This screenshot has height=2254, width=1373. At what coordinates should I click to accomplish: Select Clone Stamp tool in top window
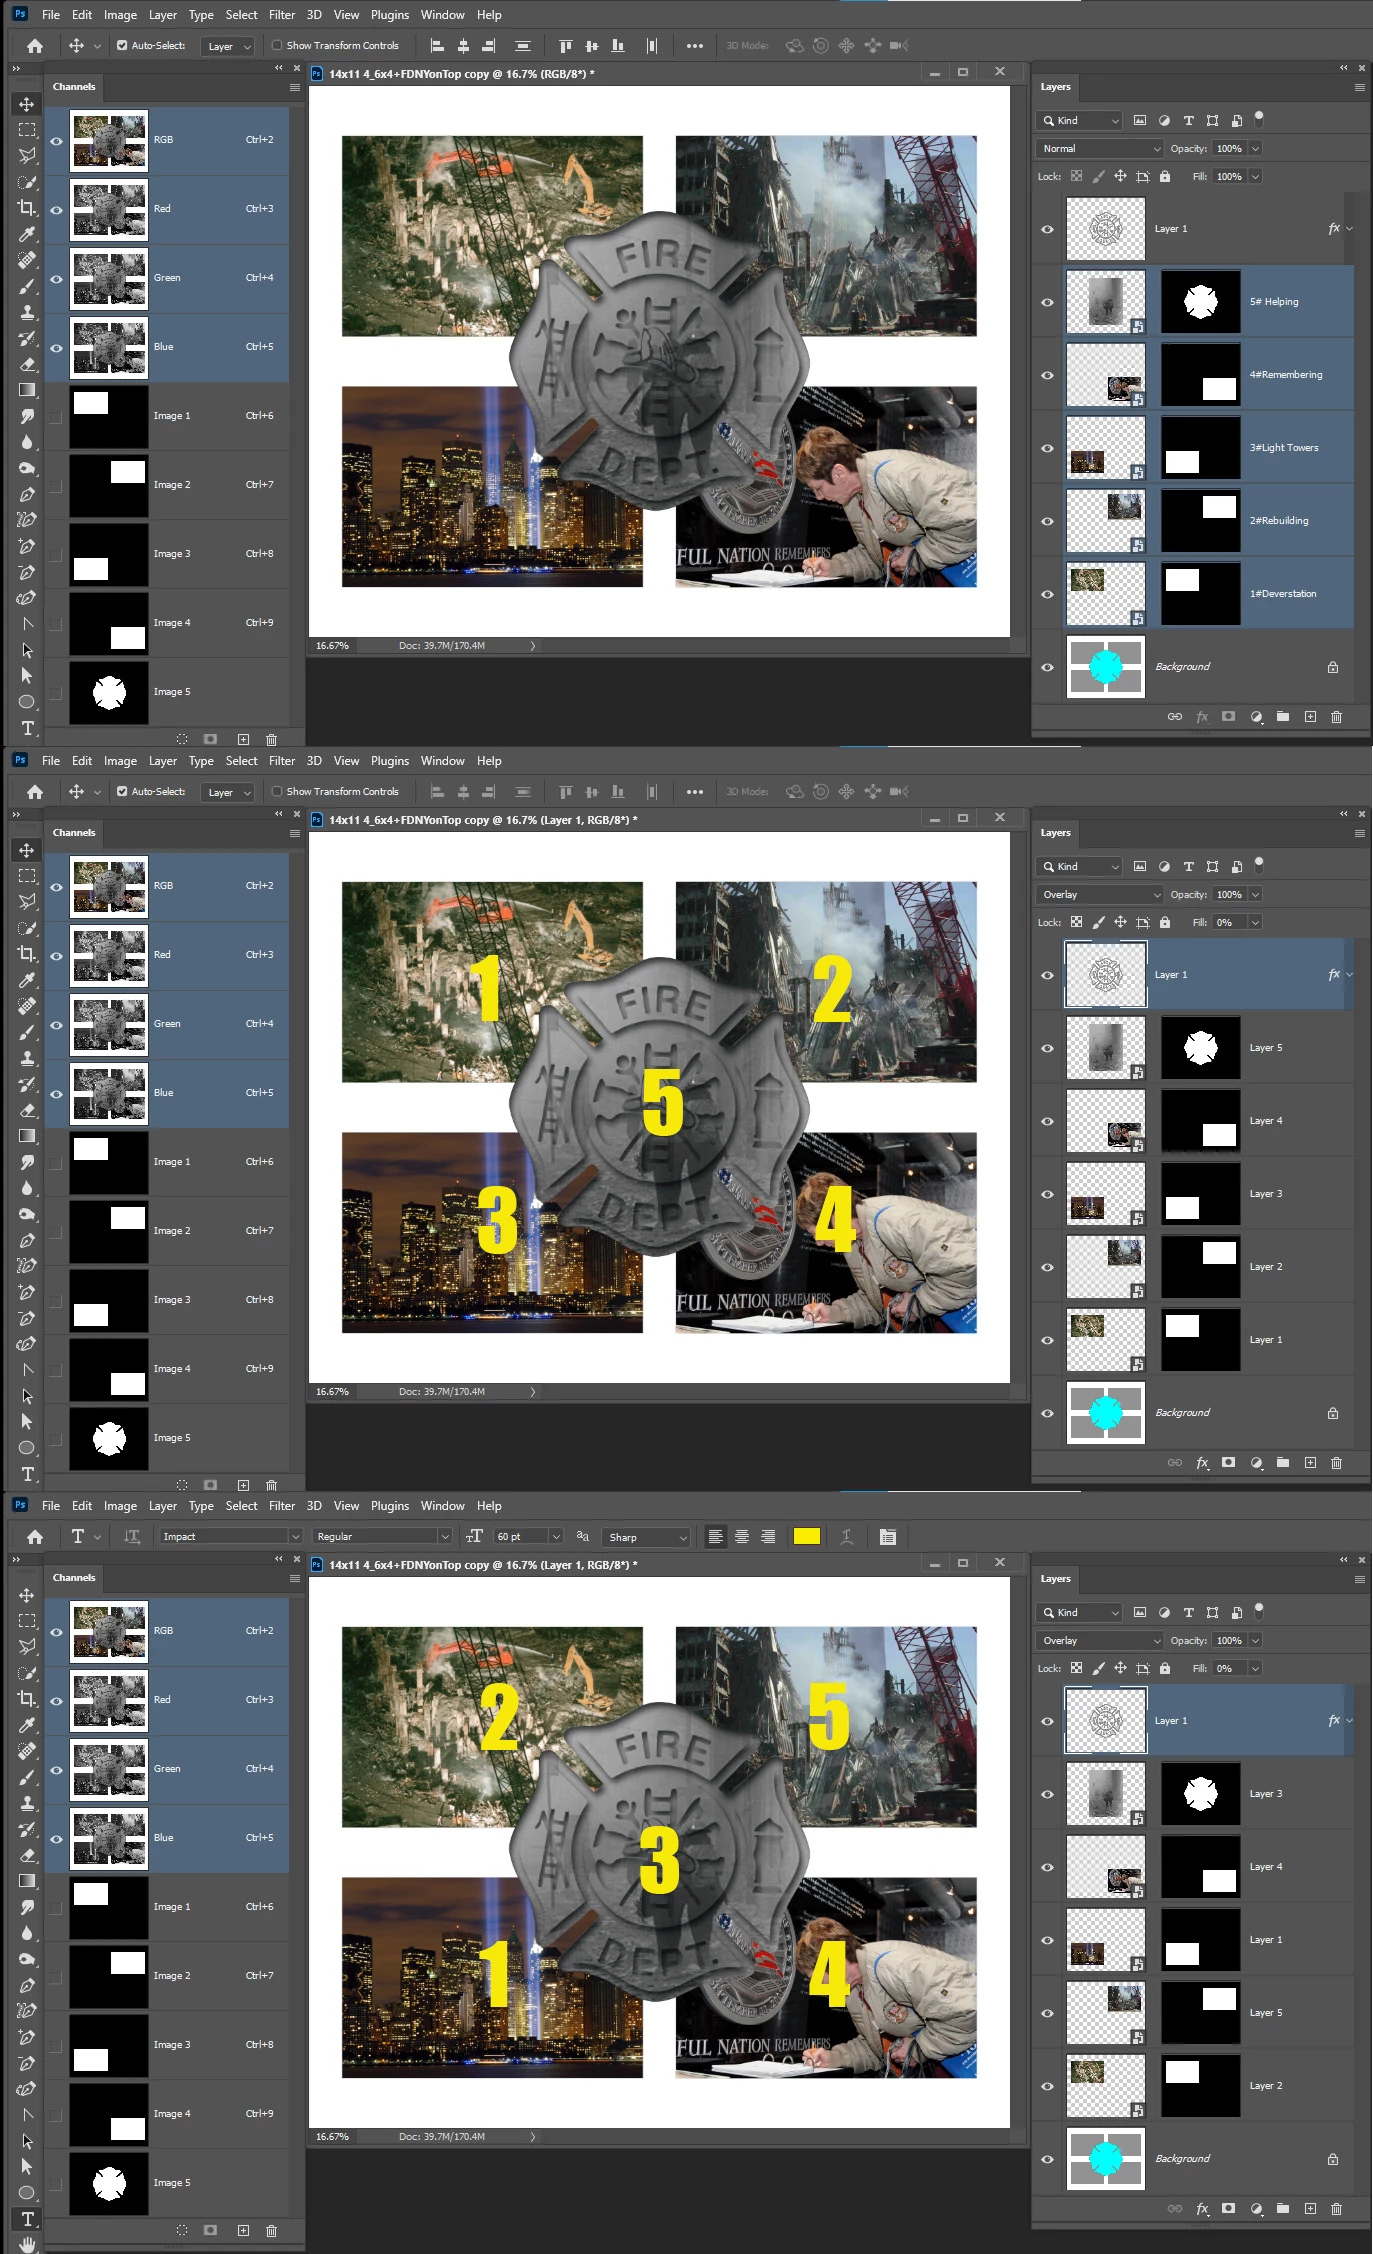pyautogui.click(x=27, y=312)
